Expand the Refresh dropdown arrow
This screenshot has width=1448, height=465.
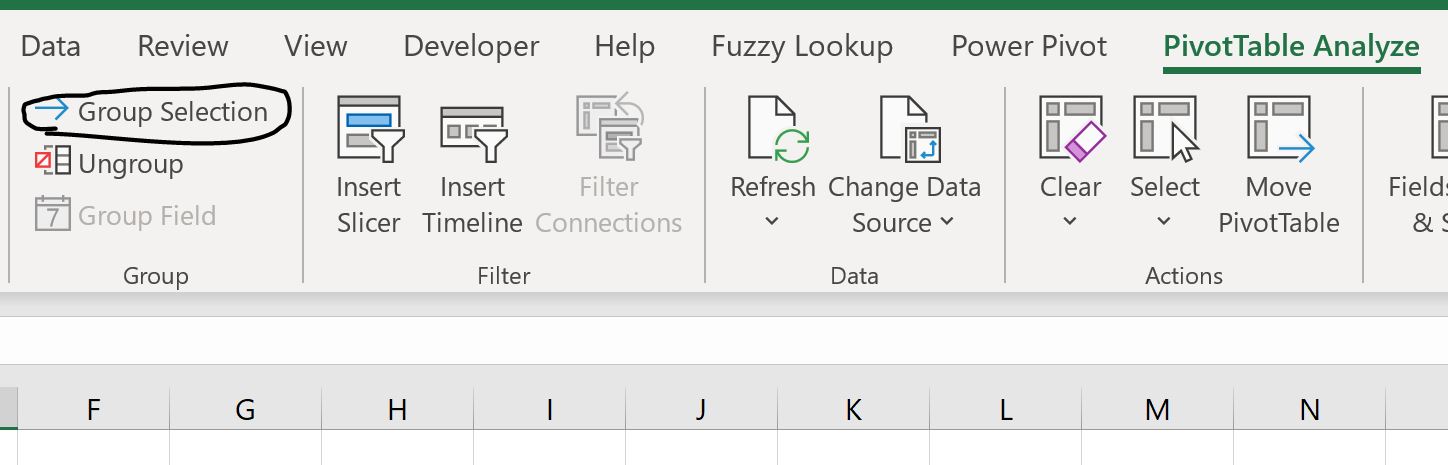772,221
